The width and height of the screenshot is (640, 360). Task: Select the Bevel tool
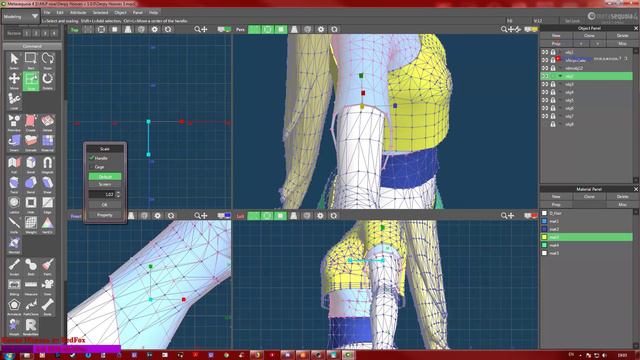[x=31, y=164]
